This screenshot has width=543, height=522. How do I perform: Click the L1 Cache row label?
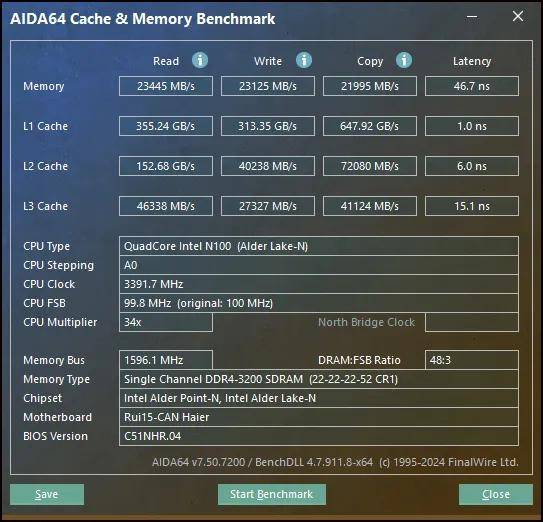pos(45,126)
